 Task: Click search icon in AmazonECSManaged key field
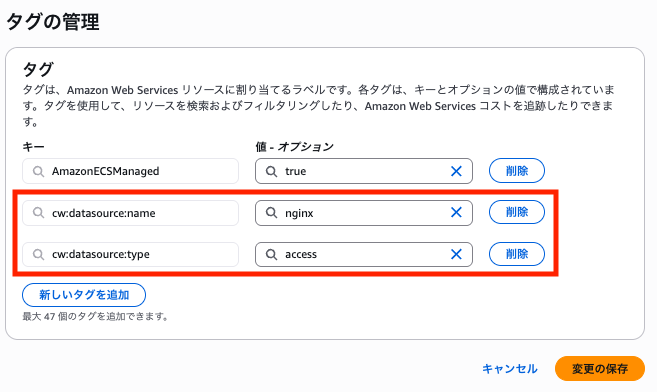tap(38, 171)
